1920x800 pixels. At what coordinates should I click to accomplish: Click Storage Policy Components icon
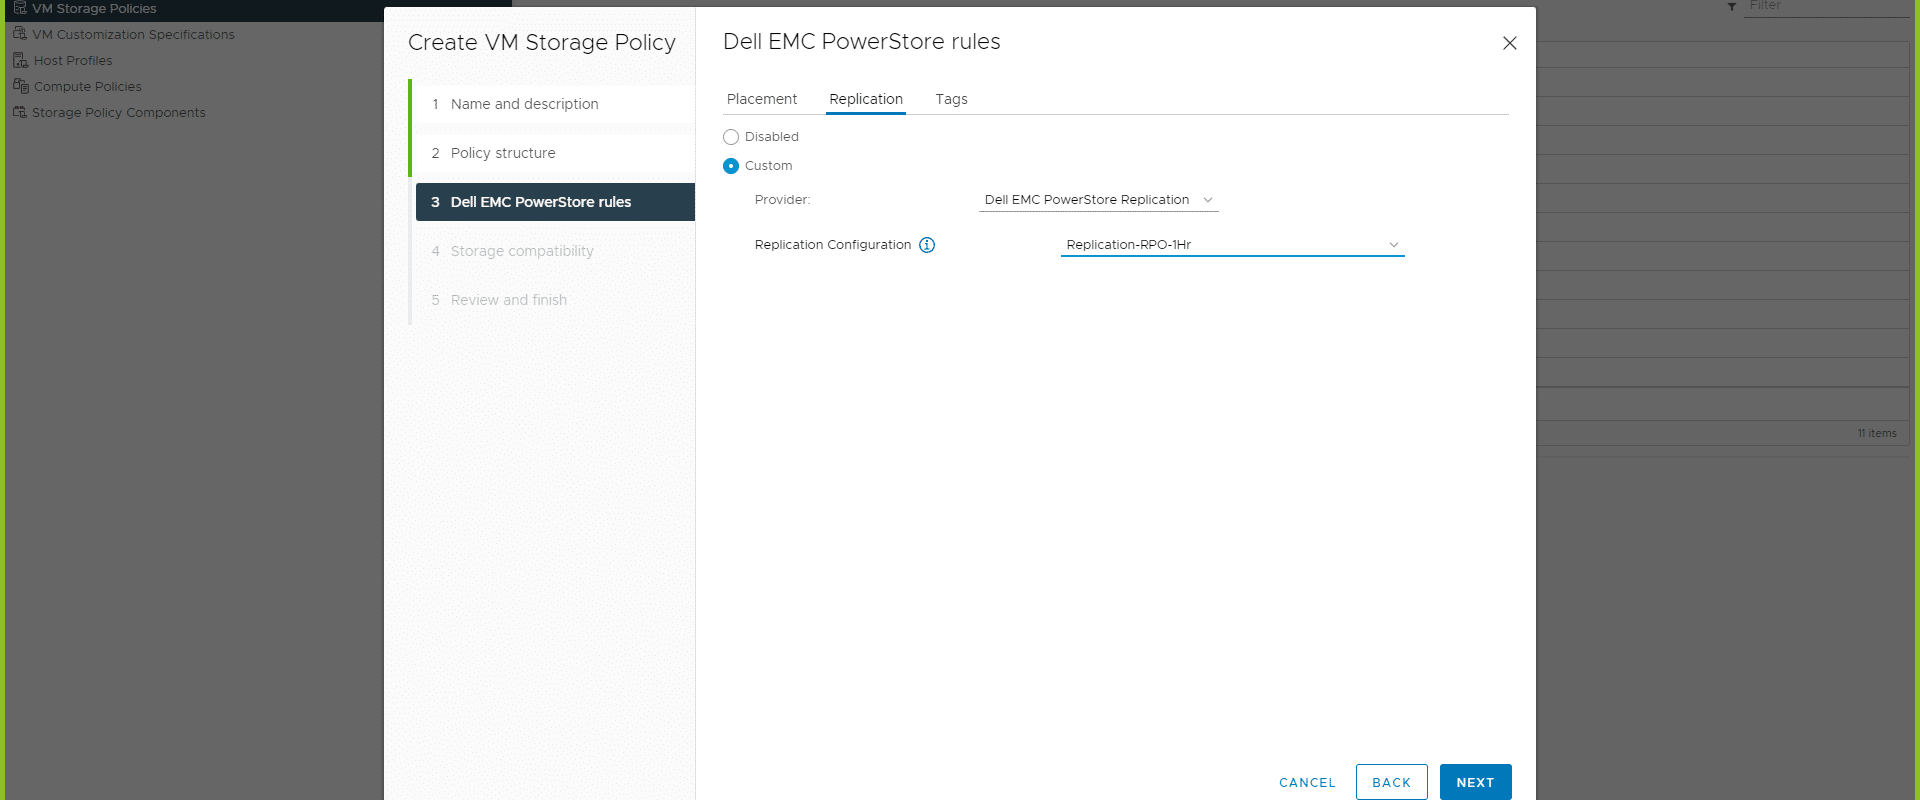point(19,112)
